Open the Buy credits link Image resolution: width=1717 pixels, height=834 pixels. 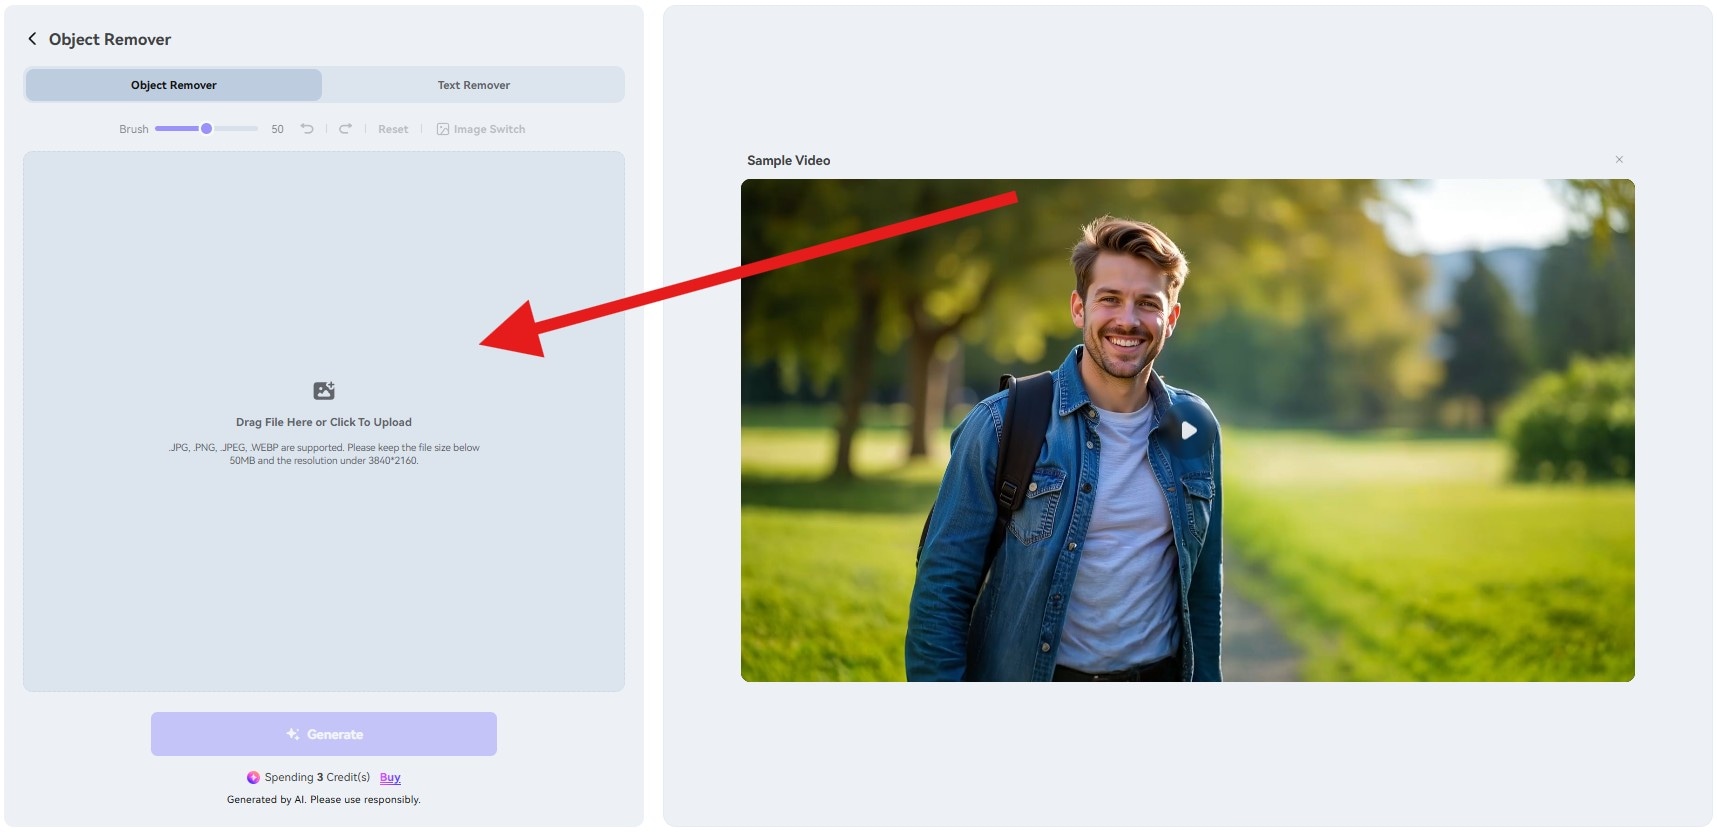(x=390, y=777)
